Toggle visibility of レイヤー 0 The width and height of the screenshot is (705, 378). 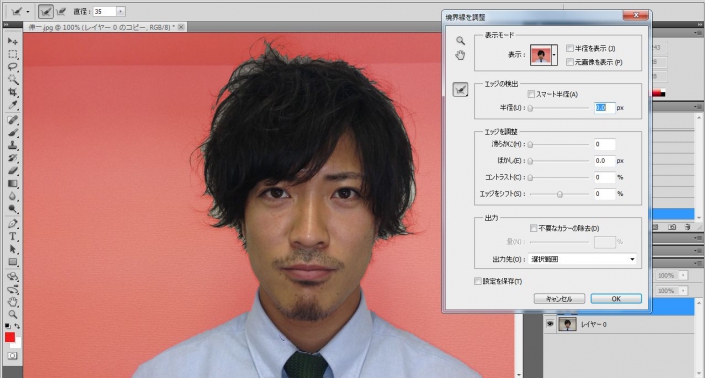click(x=549, y=324)
